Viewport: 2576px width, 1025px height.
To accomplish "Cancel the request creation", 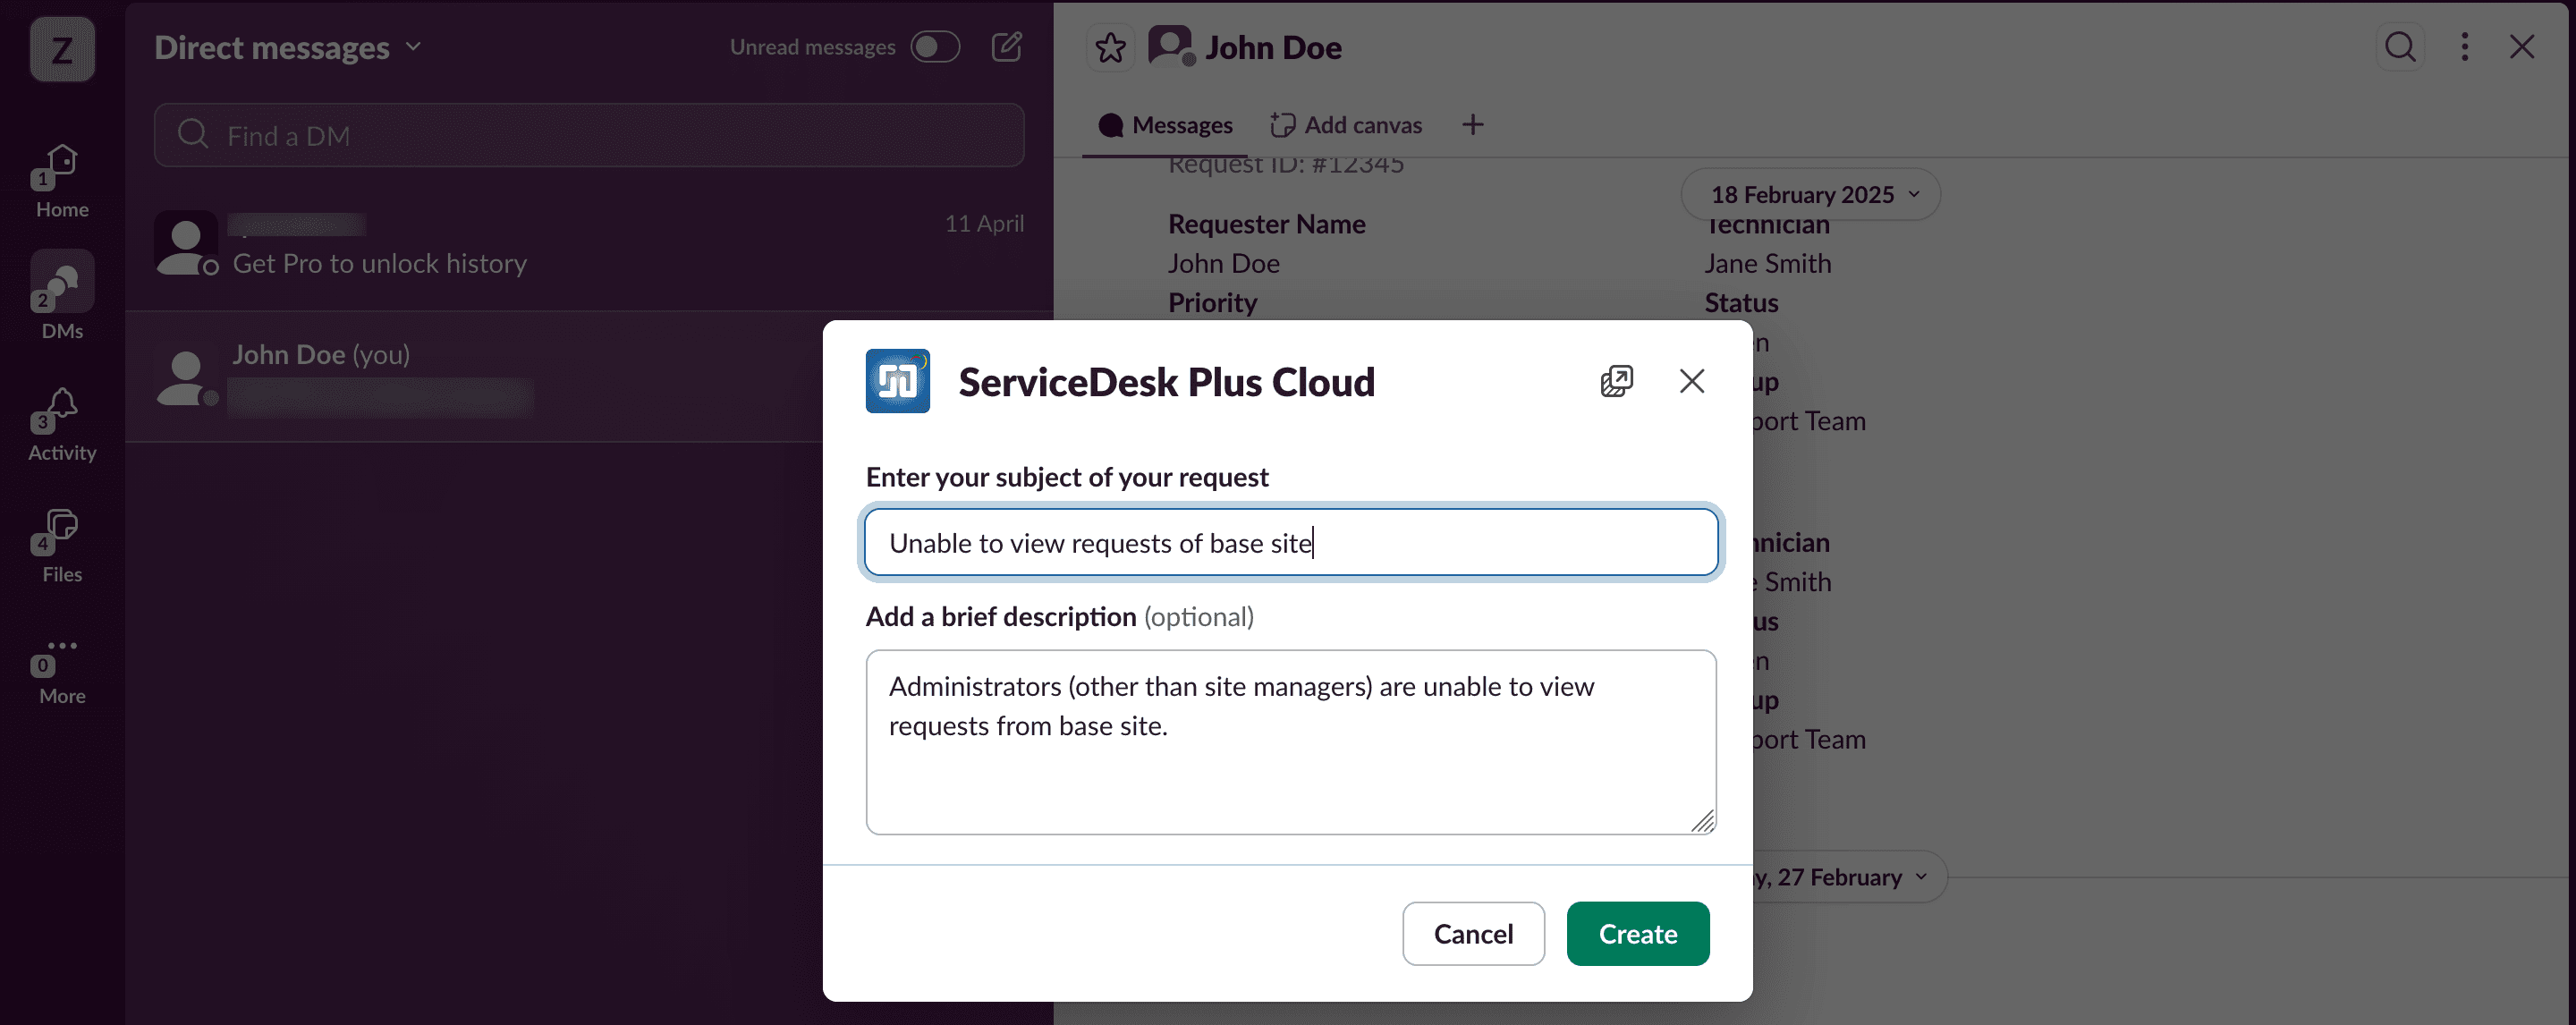I will tap(1473, 933).
